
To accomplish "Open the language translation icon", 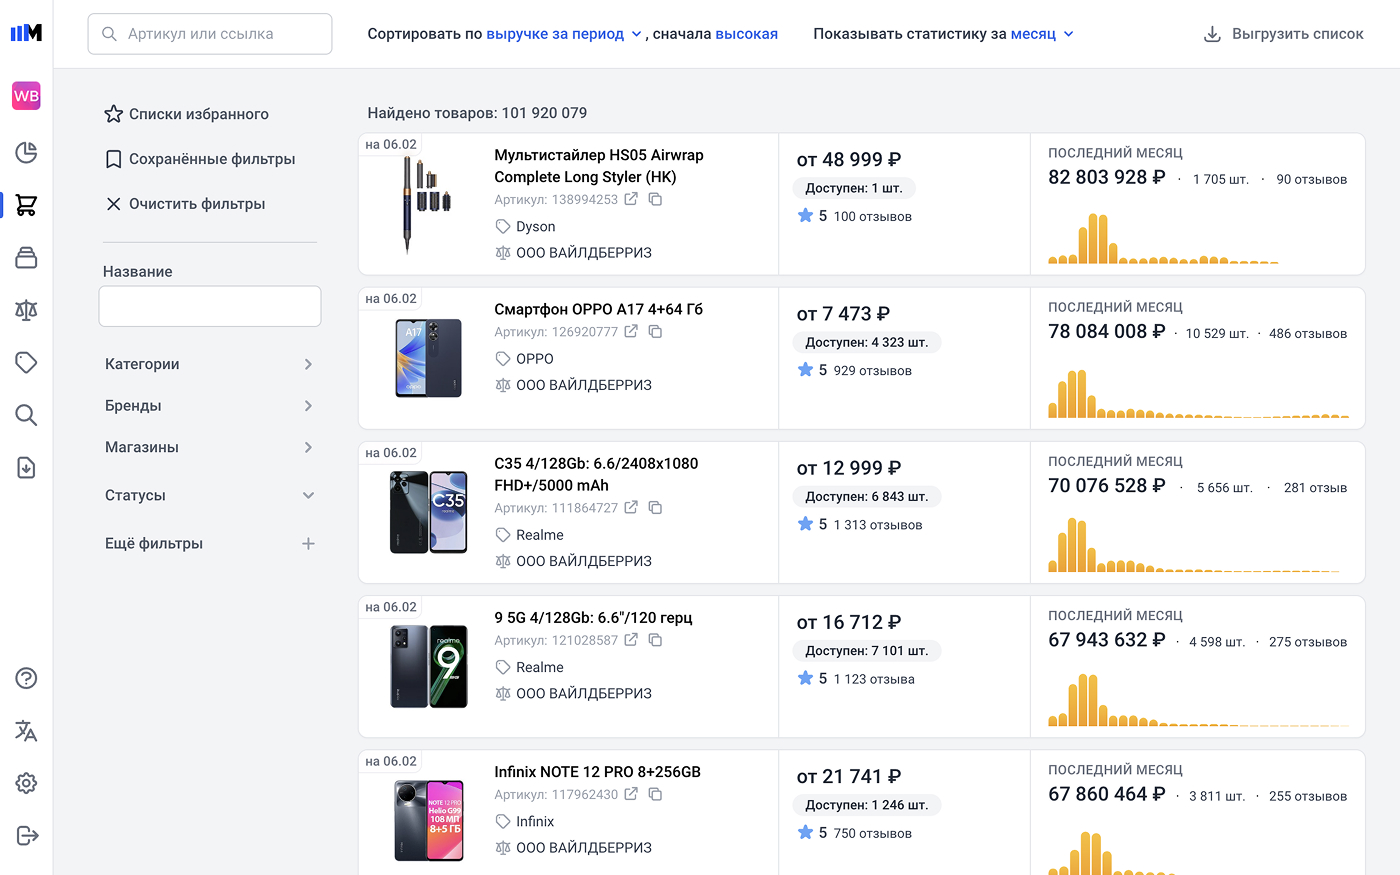I will coord(26,731).
